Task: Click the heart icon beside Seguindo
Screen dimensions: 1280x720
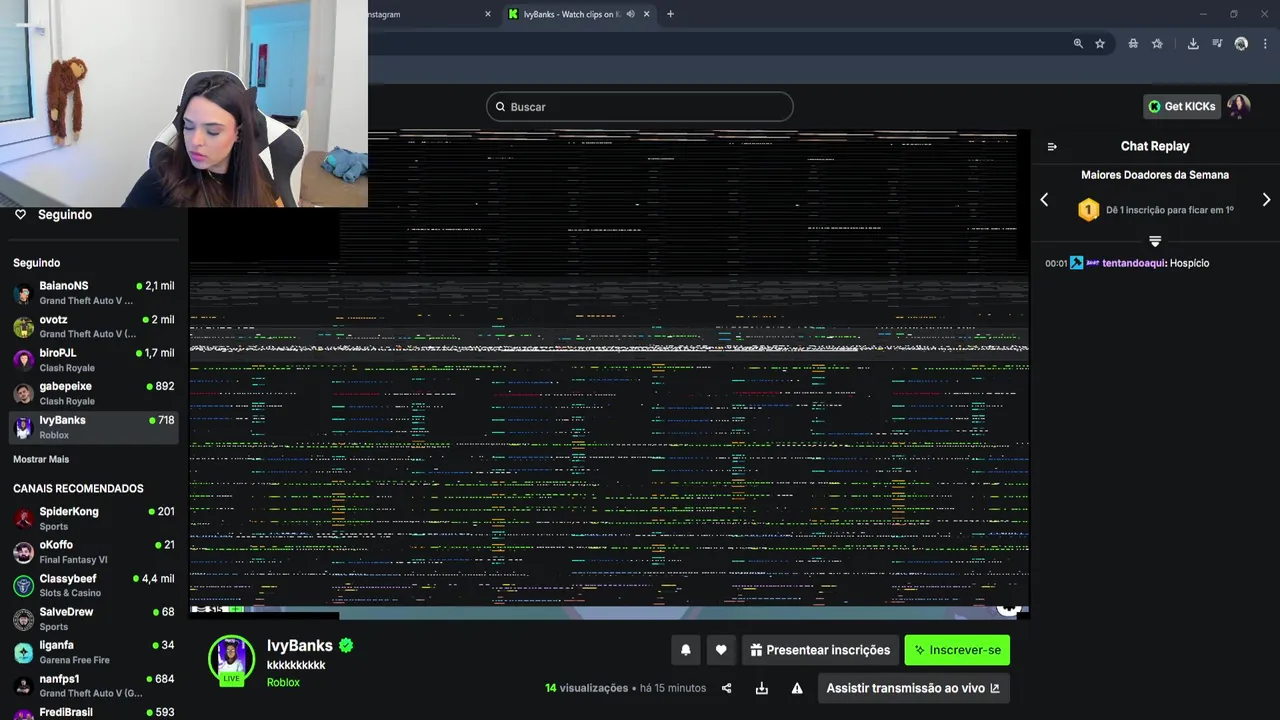Action: (x=20, y=214)
